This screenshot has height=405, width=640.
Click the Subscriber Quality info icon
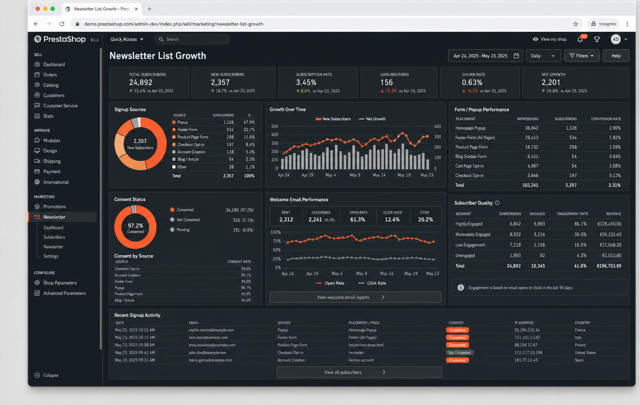[497, 203]
